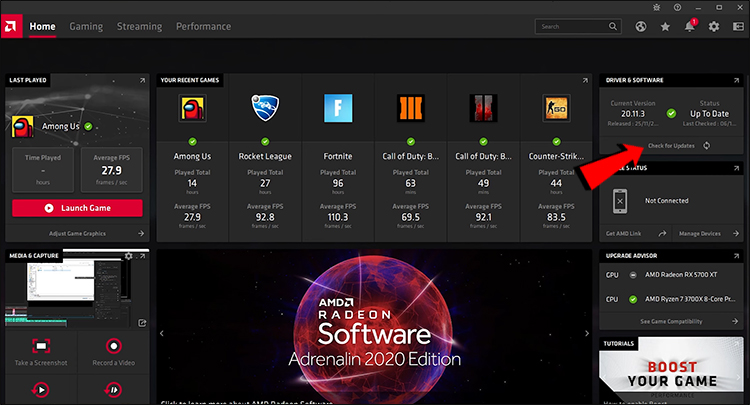
Task: Expand the Last Played panel
Action: tap(142, 80)
